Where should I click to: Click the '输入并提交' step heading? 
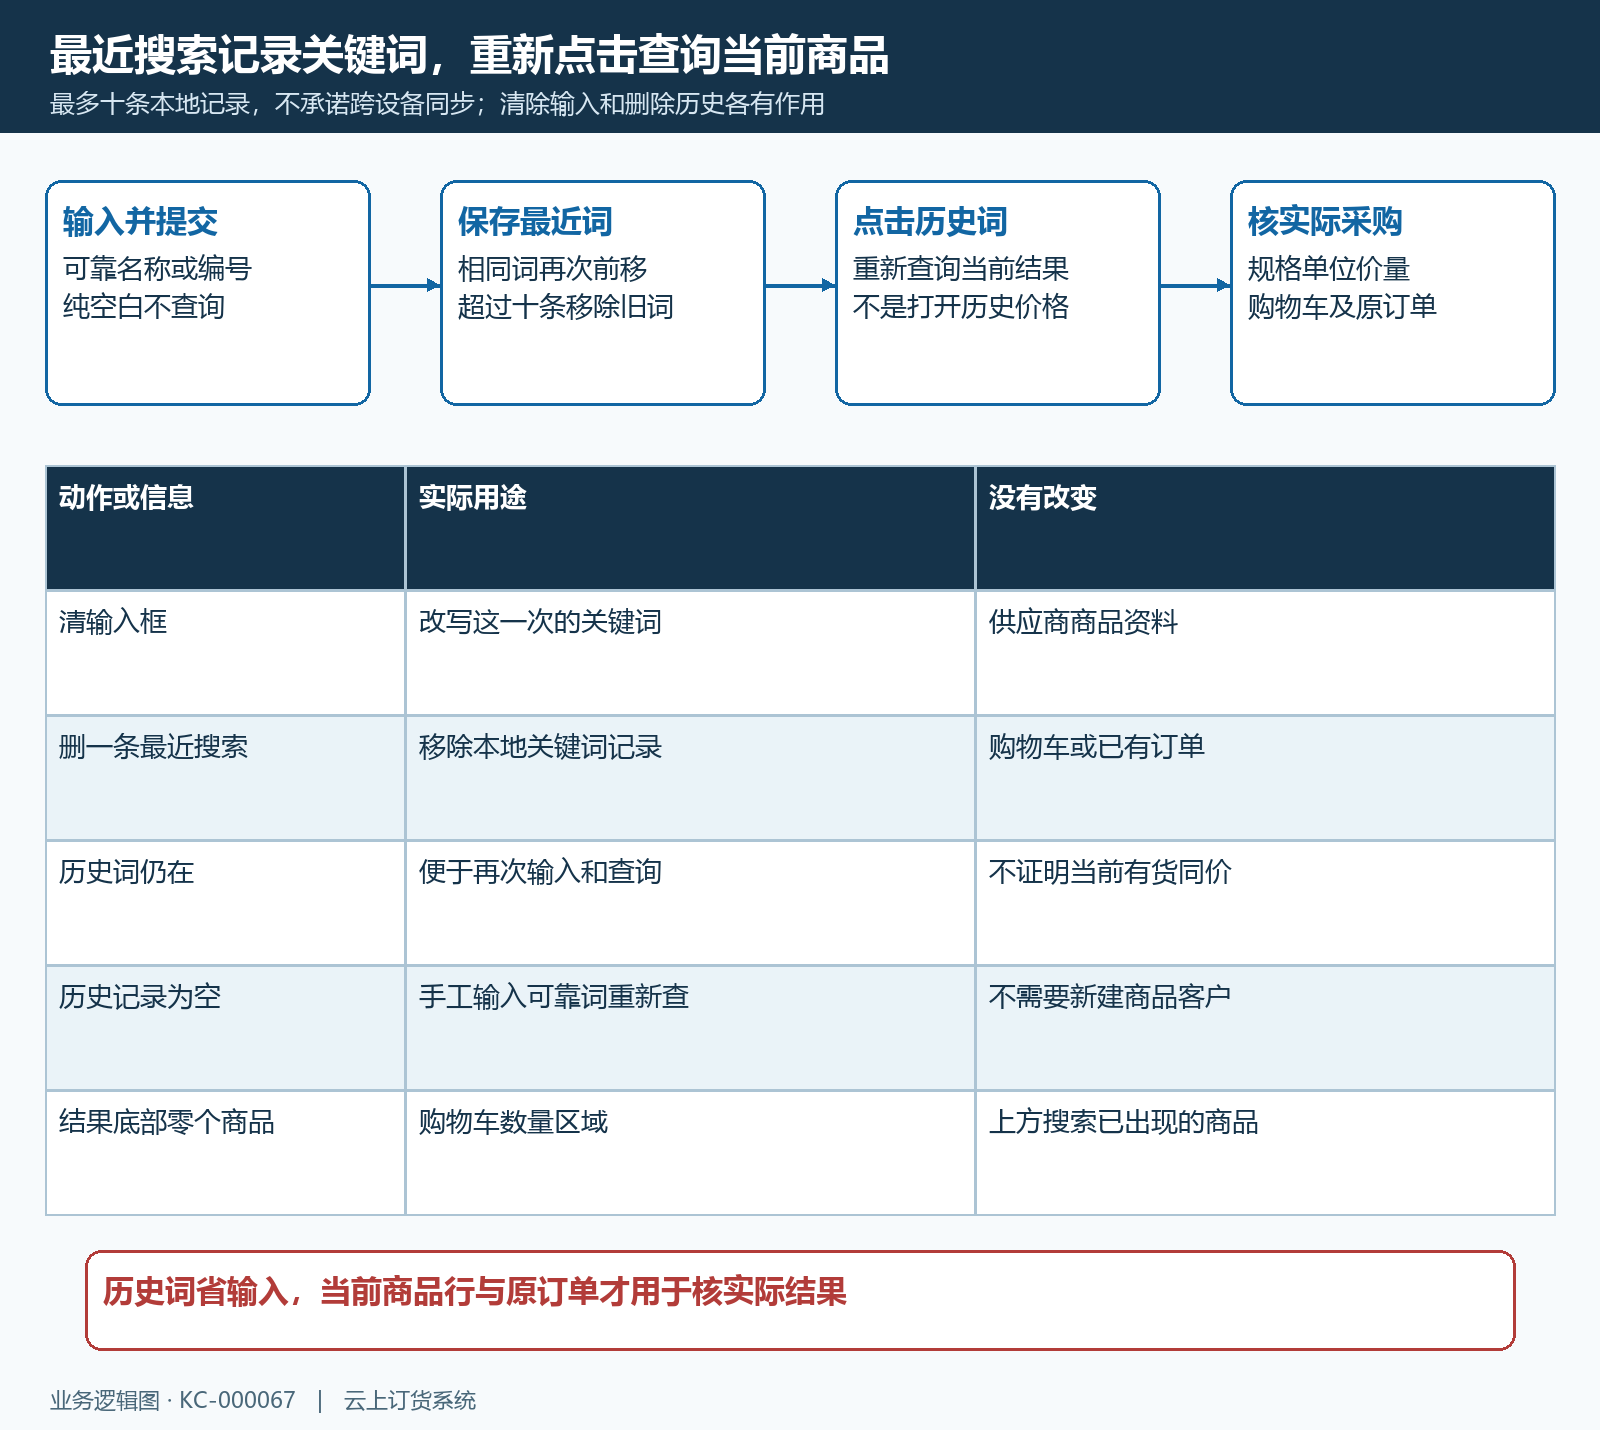(x=140, y=222)
